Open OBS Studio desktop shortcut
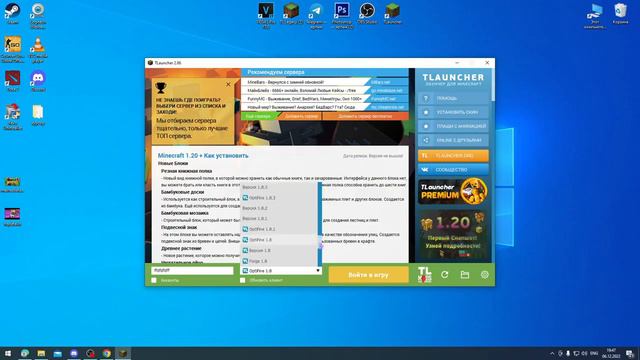 pos(367,14)
